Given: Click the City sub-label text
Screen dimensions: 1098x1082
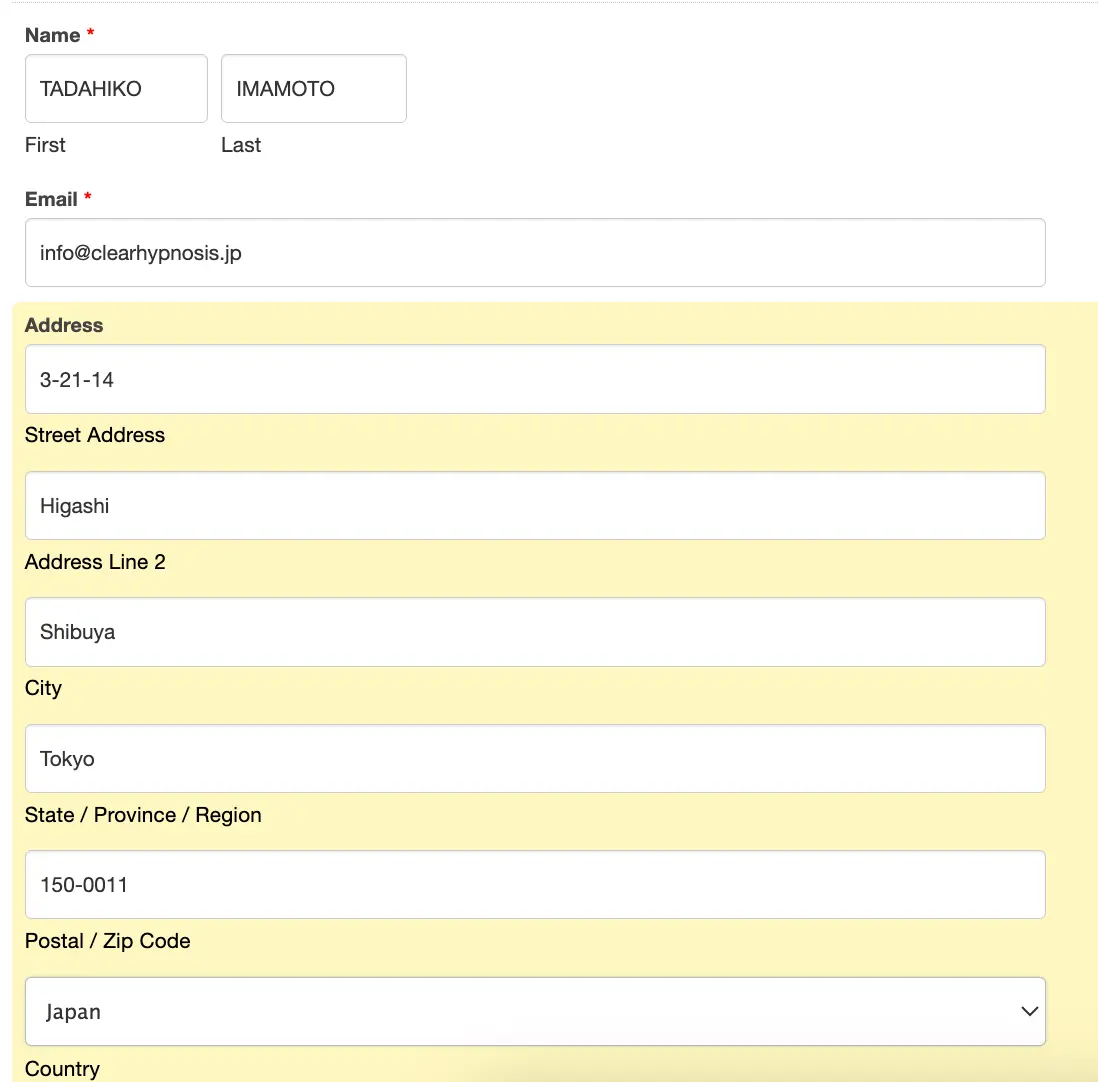Looking at the screenshot, I should pos(43,688).
